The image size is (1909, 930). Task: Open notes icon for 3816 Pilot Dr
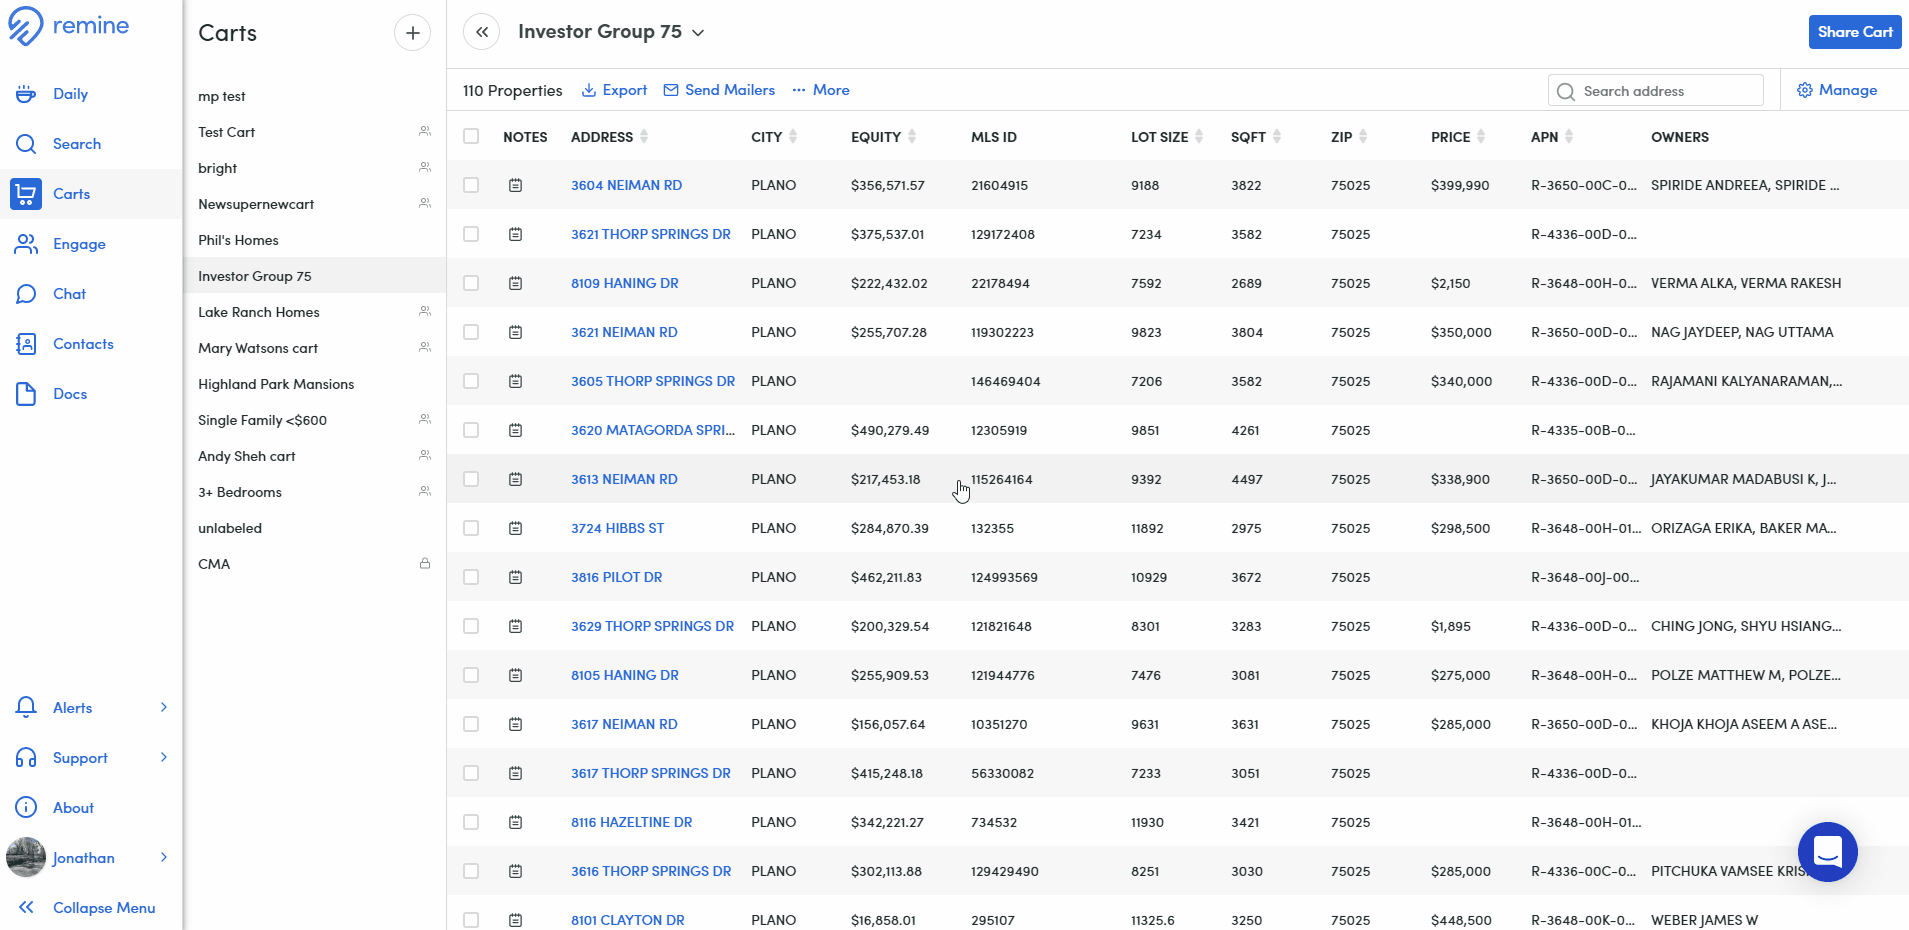(515, 577)
